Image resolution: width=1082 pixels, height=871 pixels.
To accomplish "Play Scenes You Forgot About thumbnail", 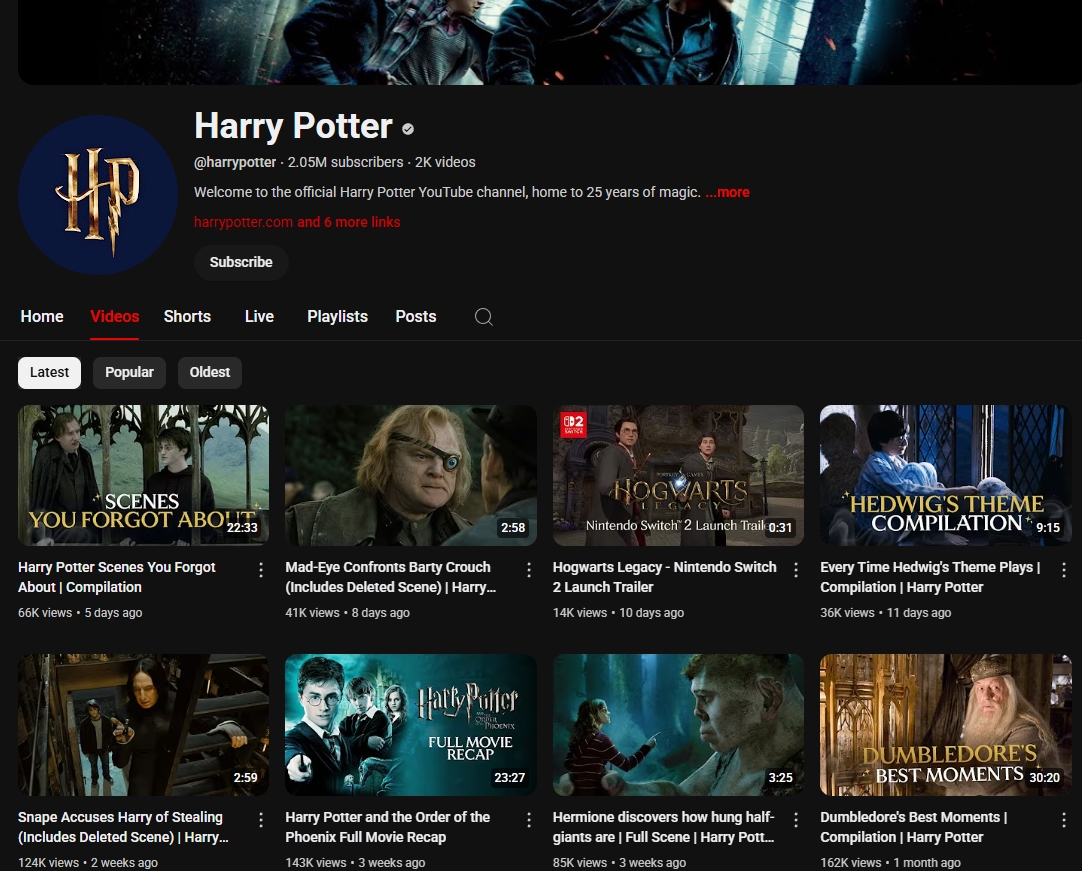I will (144, 476).
